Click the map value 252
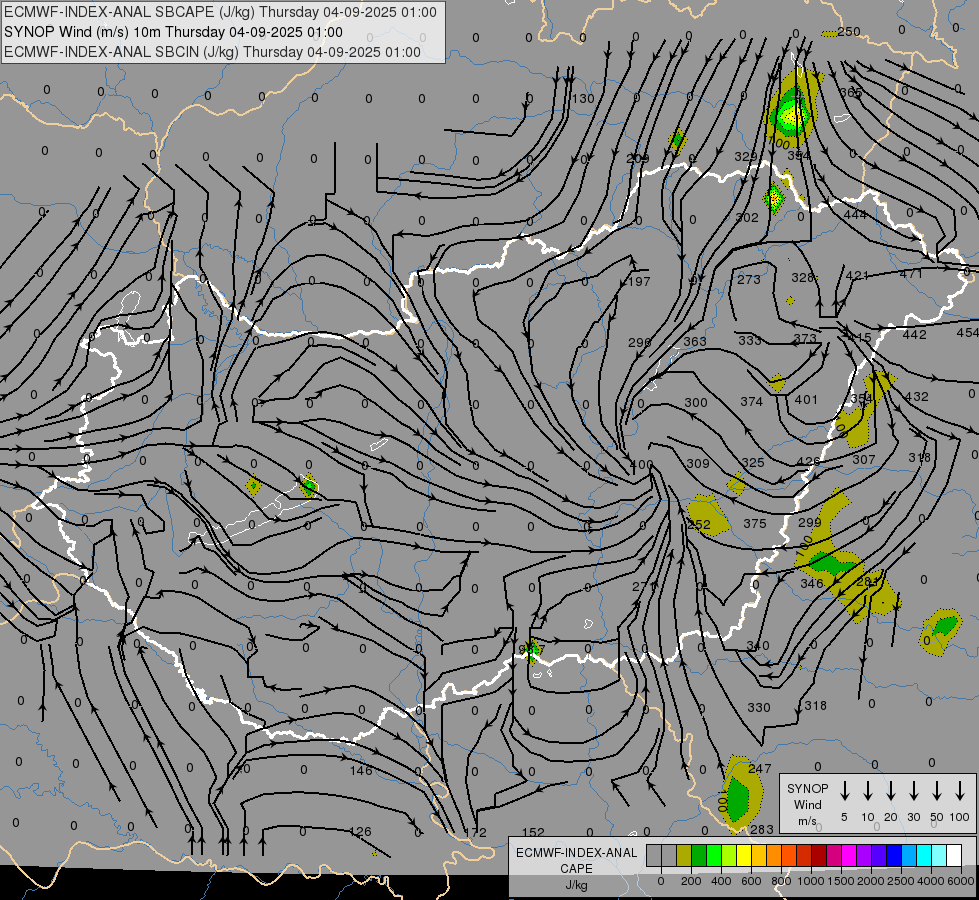This screenshot has width=979, height=900. pyautogui.click(x=699, y=525)
